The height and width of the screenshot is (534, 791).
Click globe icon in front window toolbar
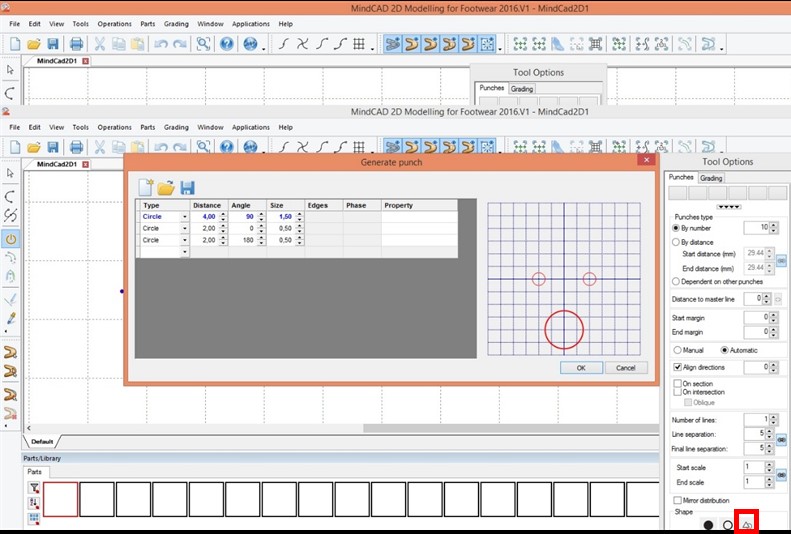click(250, 147)
